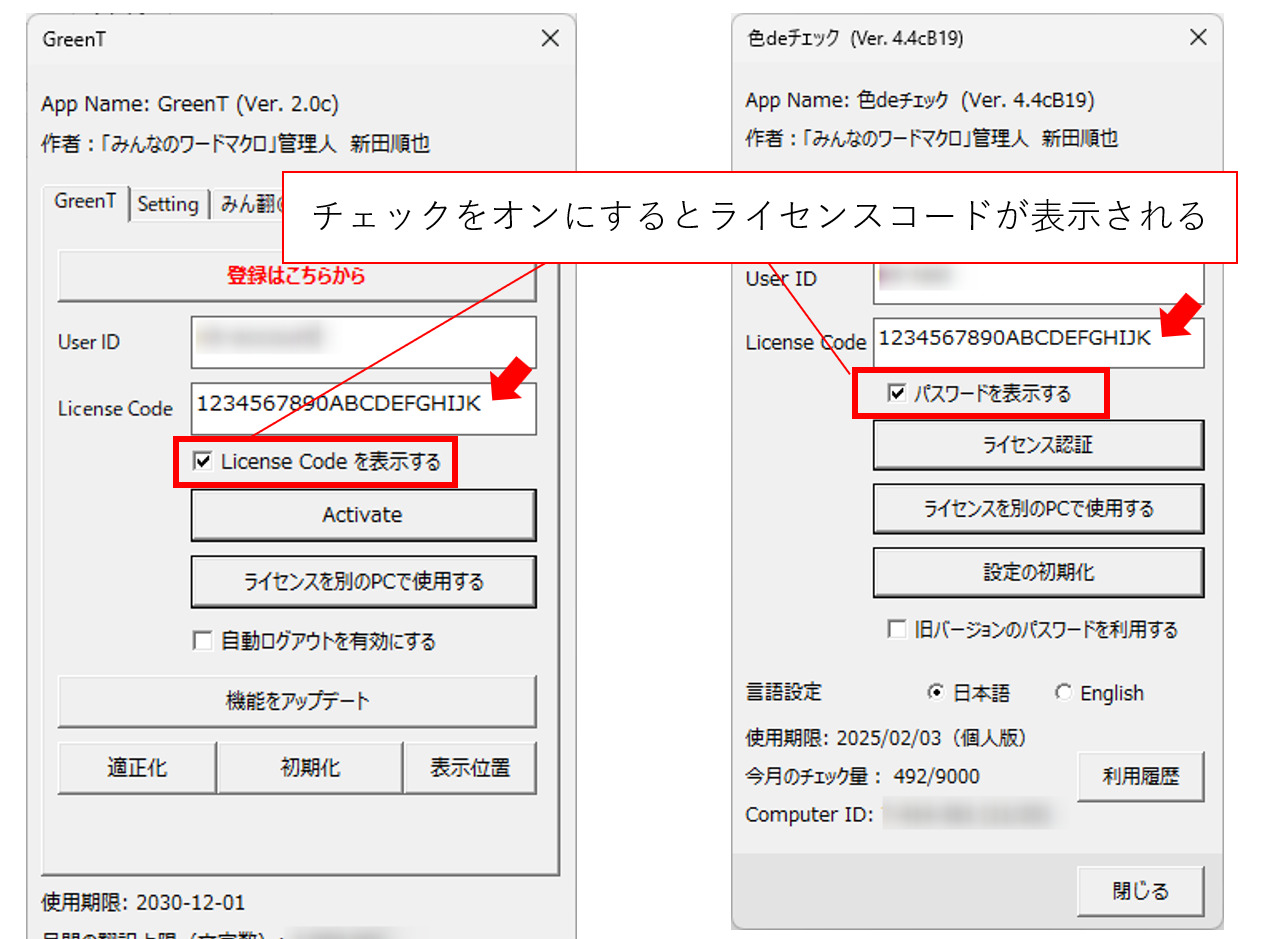Image resolution: width=1266 pixels, height=939 pixels.
Task: Enable 旧バージョンのパスワードを利用する checkbox
Action: point(897,630)
